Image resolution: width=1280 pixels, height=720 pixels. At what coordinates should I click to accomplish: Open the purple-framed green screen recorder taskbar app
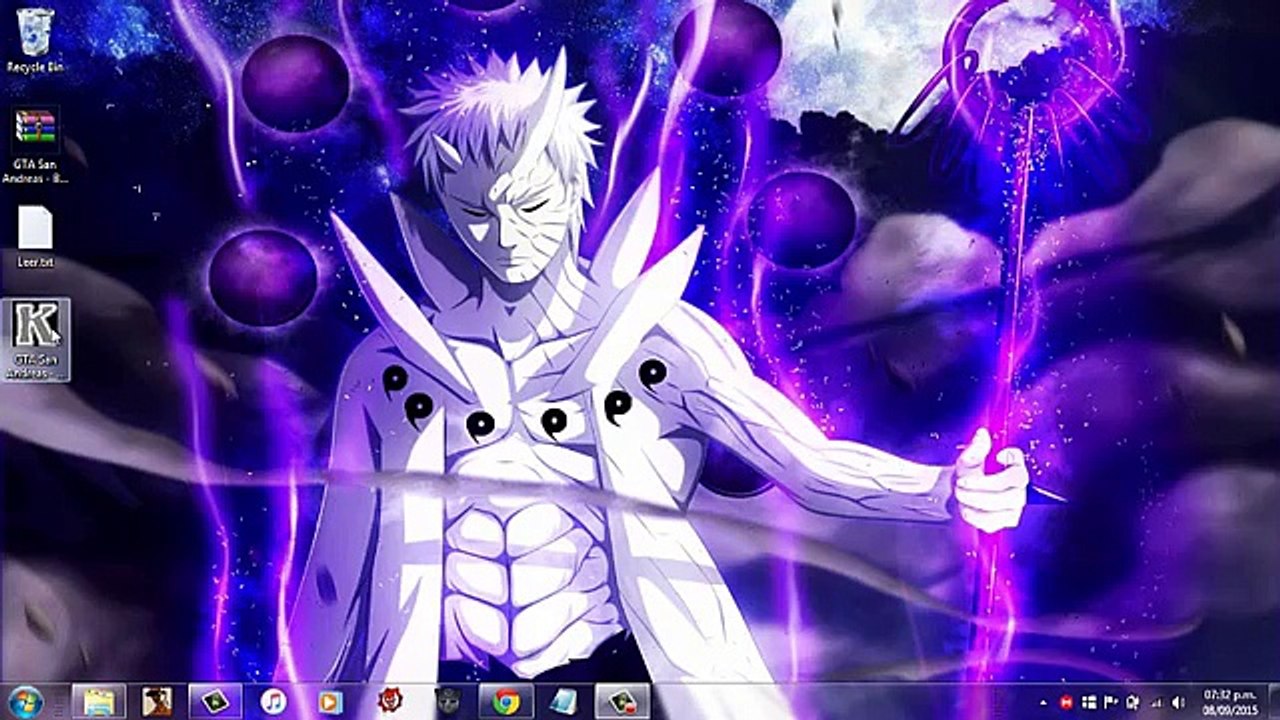pos(215,702)
